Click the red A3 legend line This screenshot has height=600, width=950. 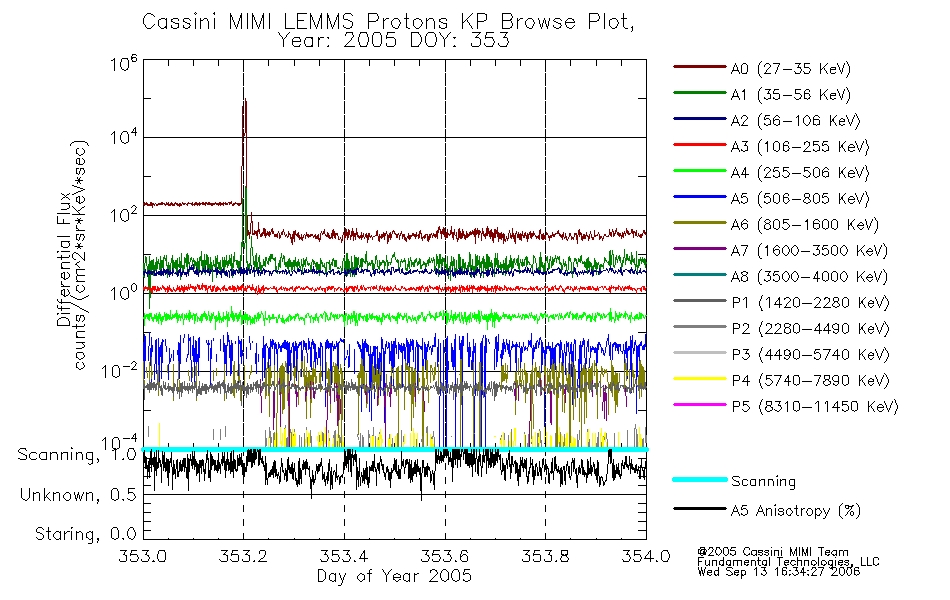coord(699,145)
